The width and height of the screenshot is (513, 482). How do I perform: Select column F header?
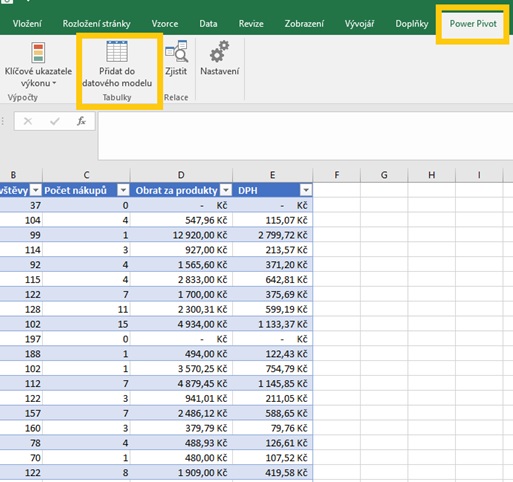click(x=337, y=175)
